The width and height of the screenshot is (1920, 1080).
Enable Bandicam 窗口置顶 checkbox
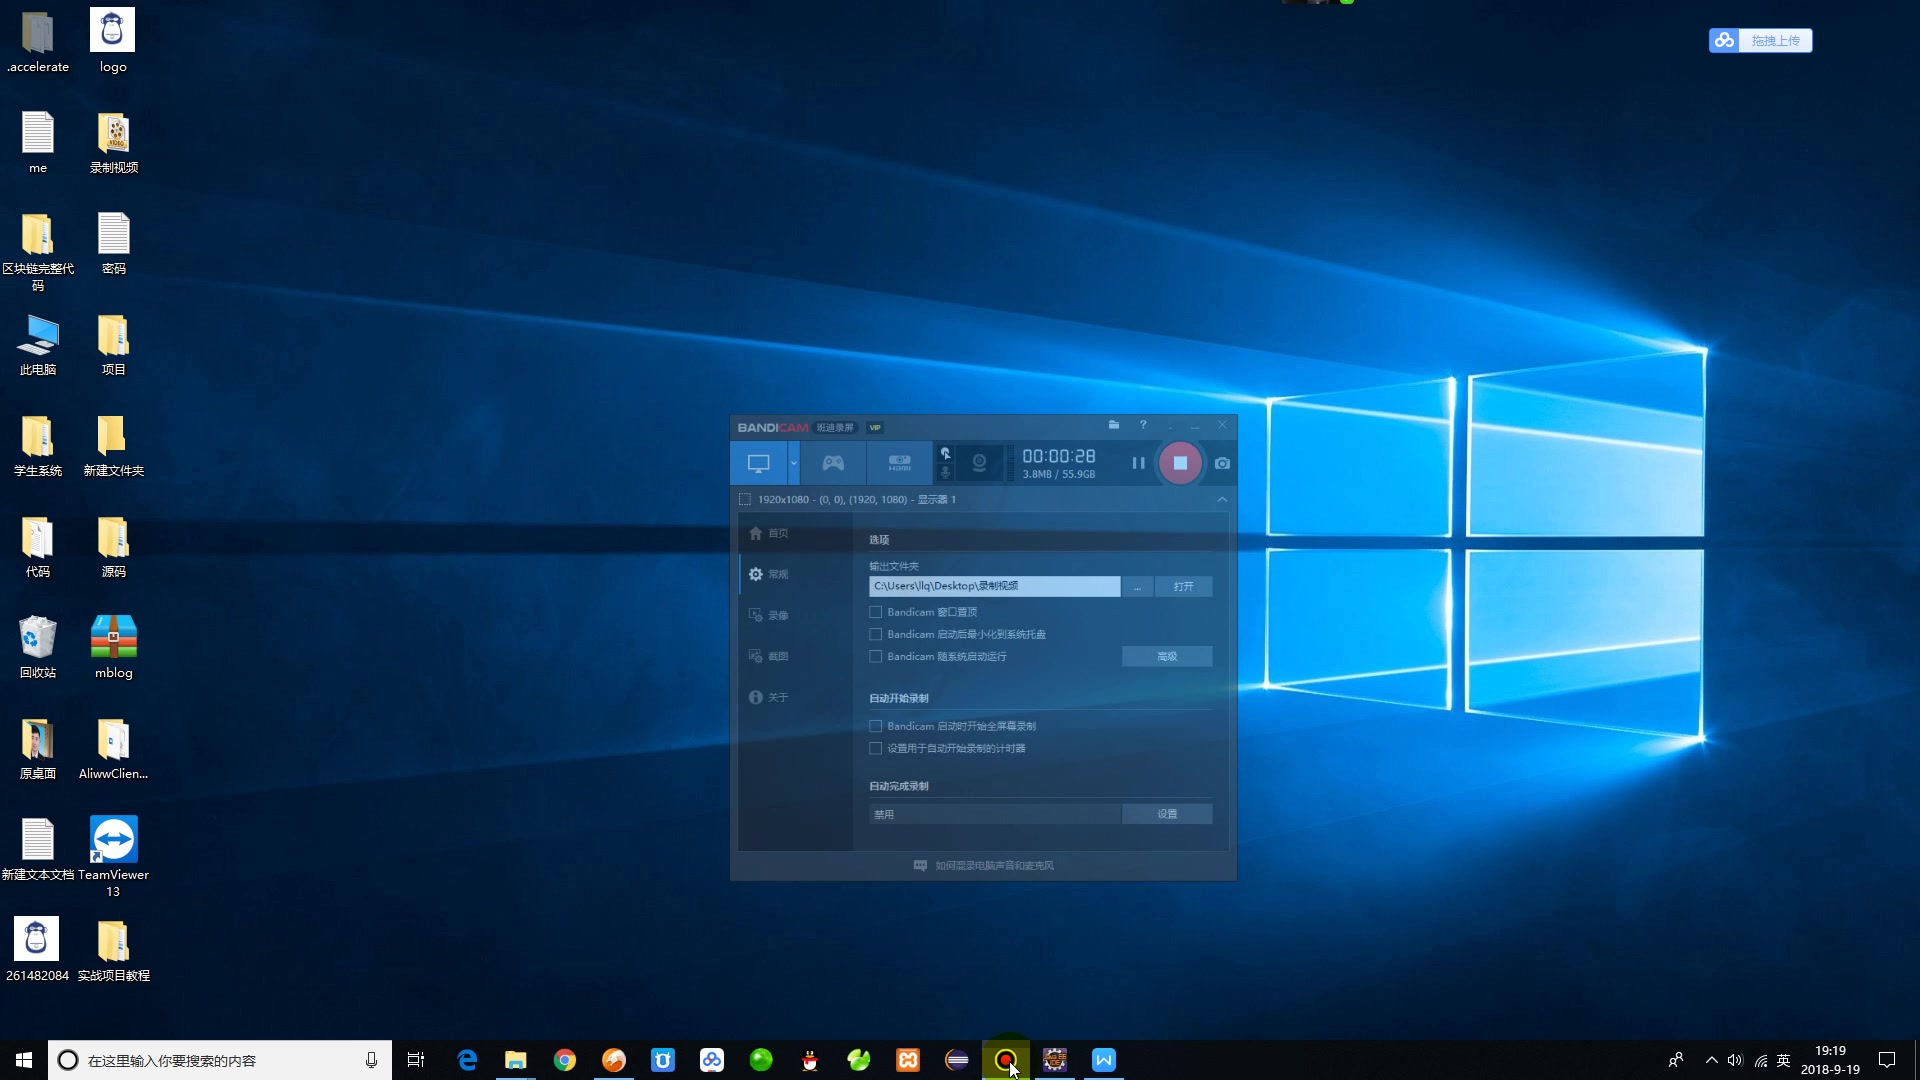(x=876, y=612)
